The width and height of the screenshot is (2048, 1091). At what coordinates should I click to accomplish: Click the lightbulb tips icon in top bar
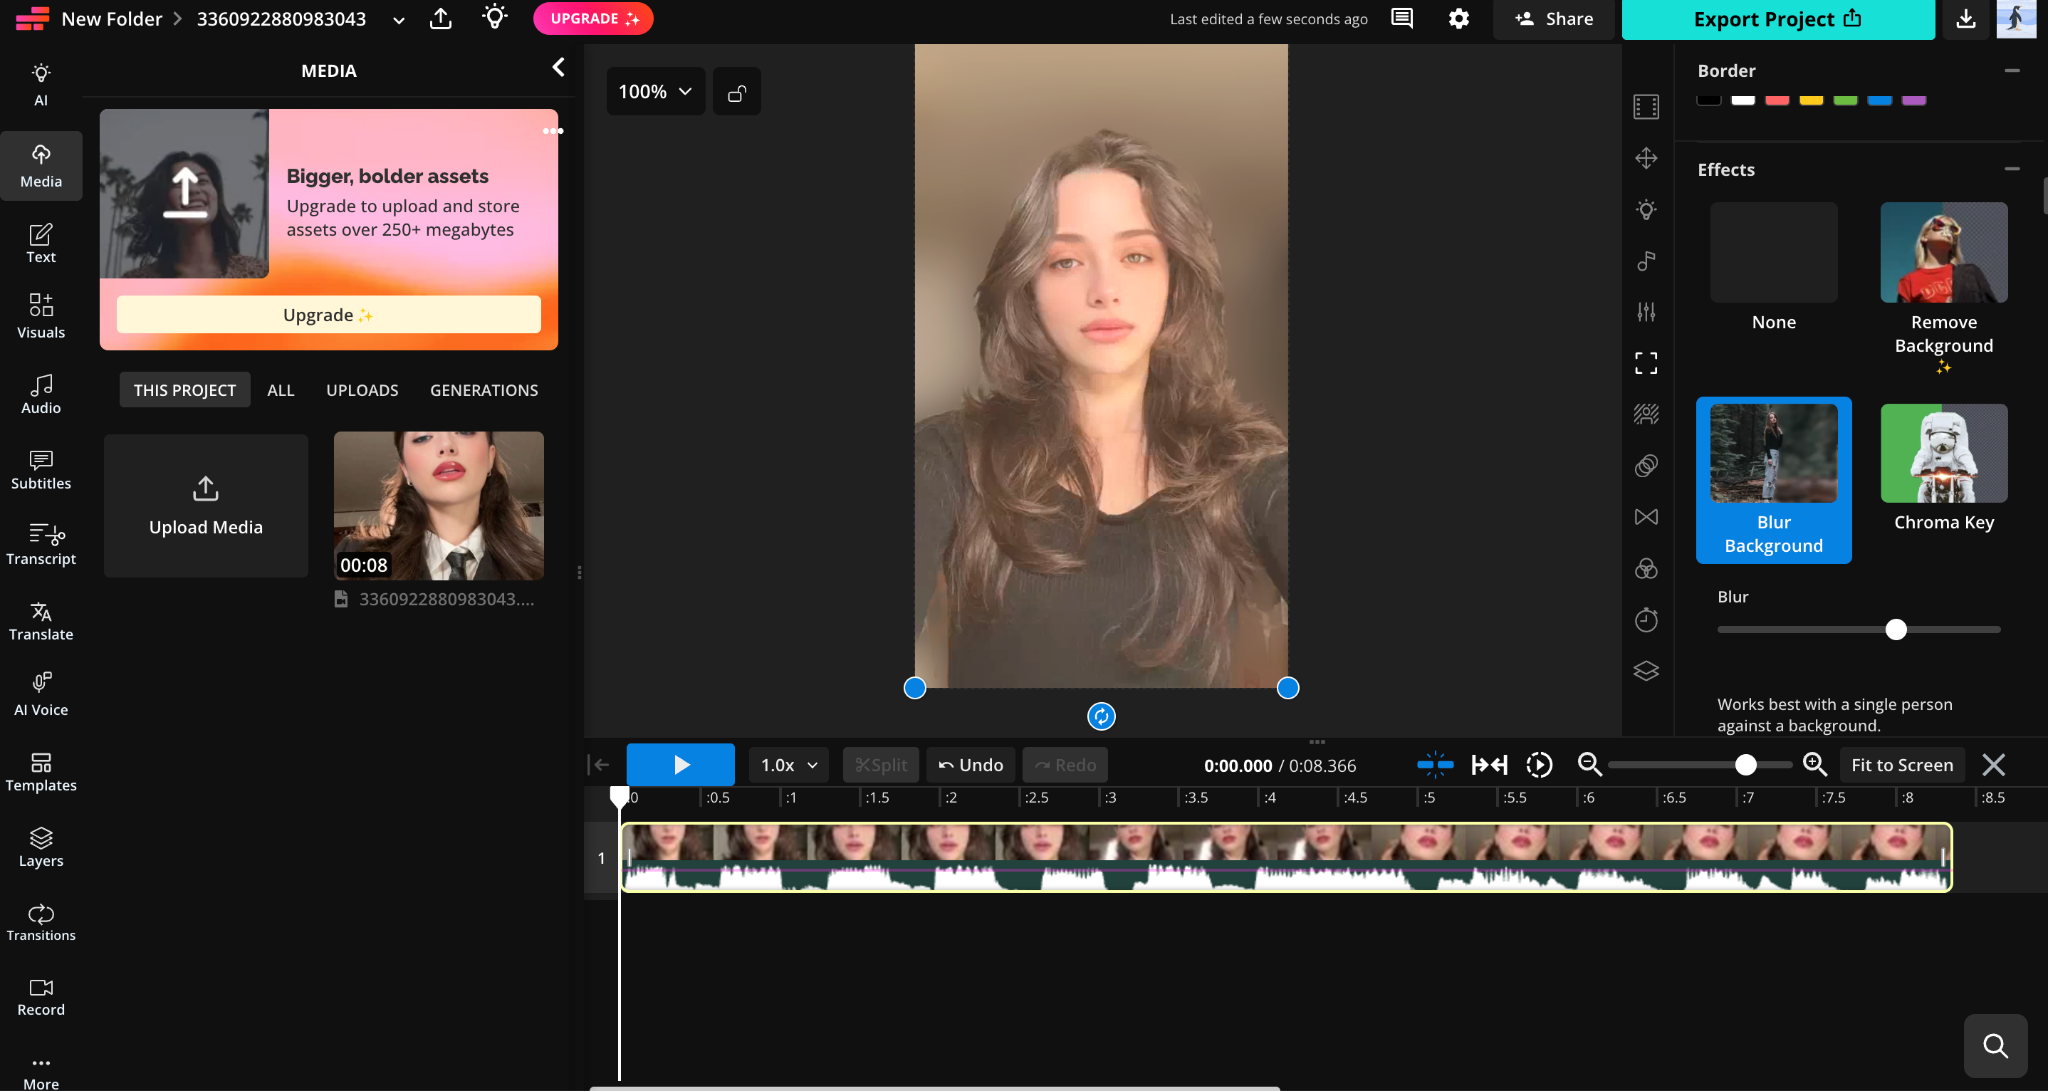pyautogui.click(x=495, y=17)
